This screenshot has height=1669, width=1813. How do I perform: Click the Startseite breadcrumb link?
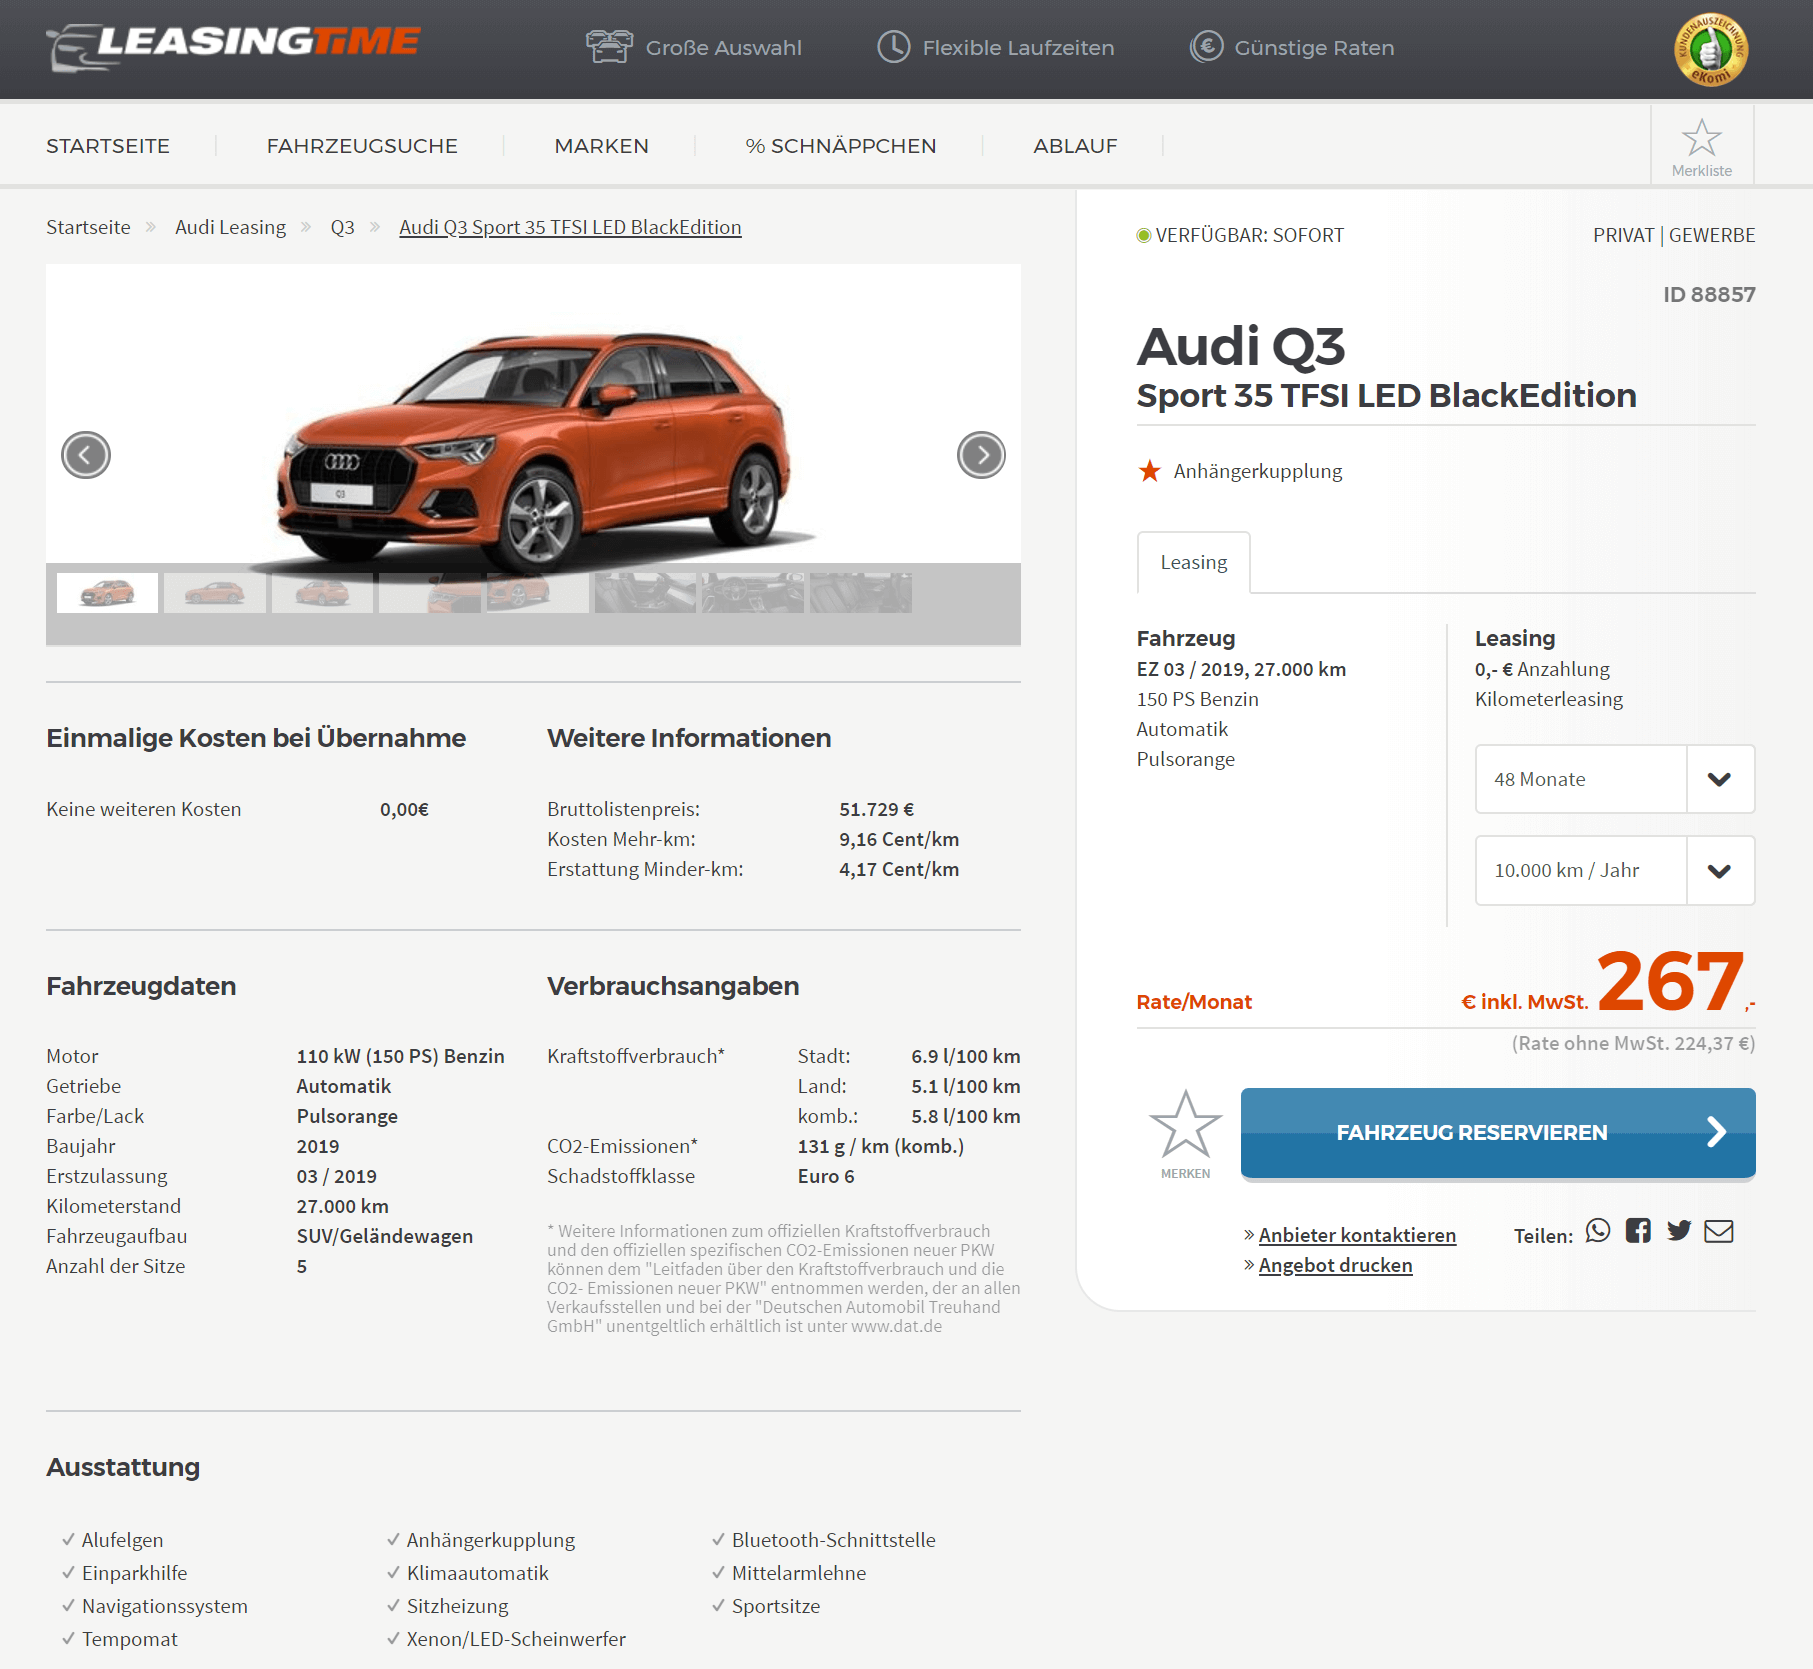88,227
